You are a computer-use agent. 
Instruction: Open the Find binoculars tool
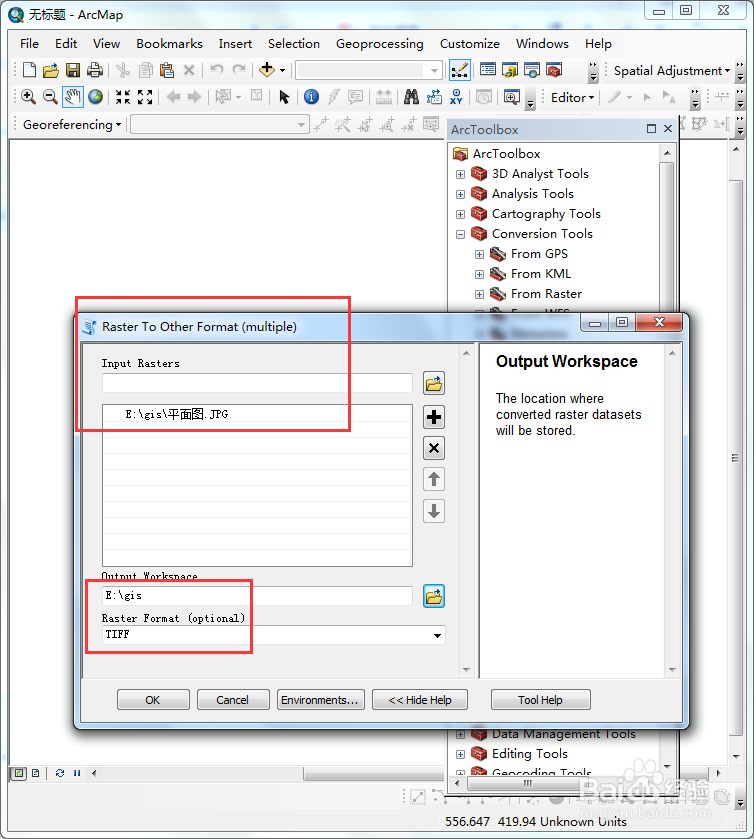pos(411,97)
